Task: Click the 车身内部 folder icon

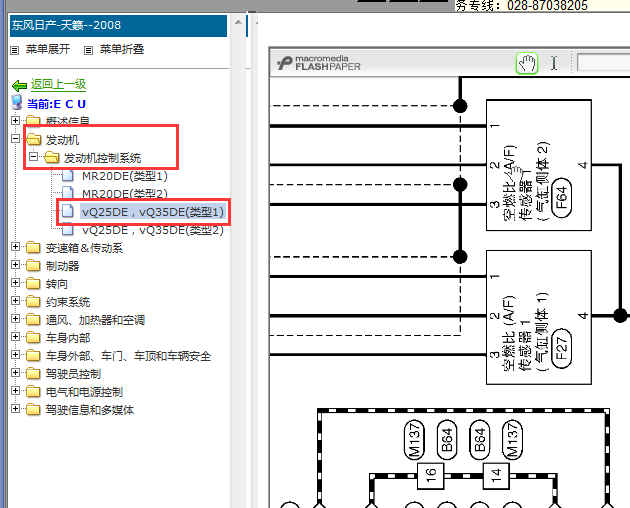Action: 33,338
